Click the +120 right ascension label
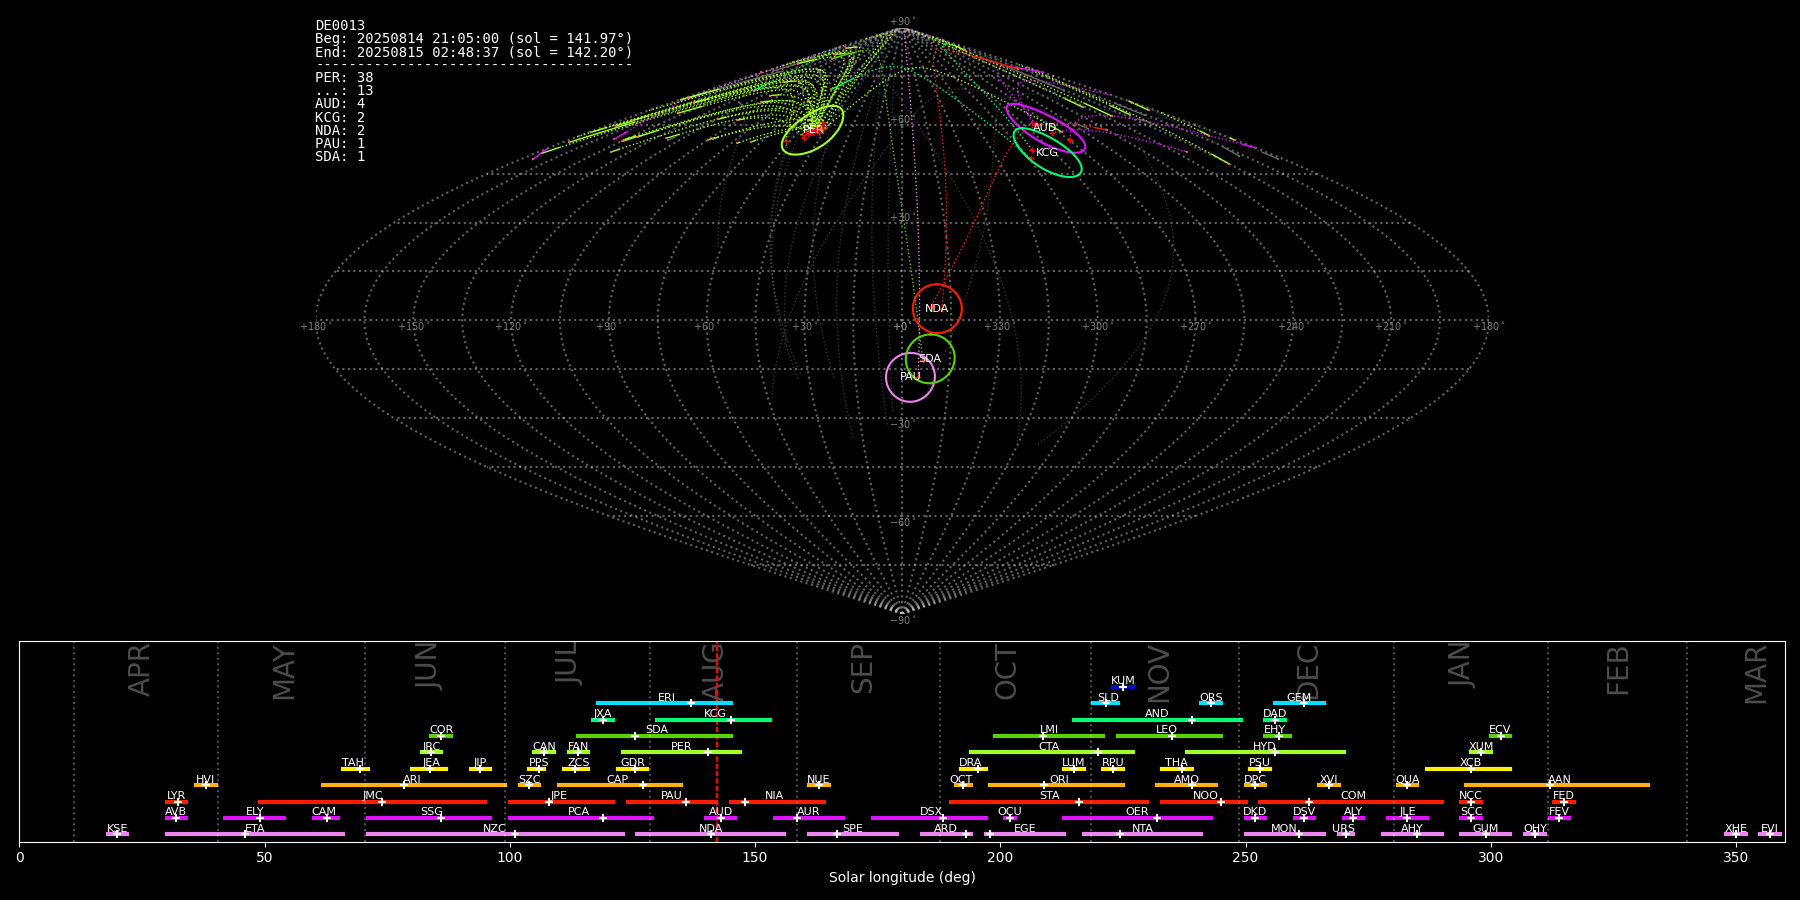 tap(509, 327)
